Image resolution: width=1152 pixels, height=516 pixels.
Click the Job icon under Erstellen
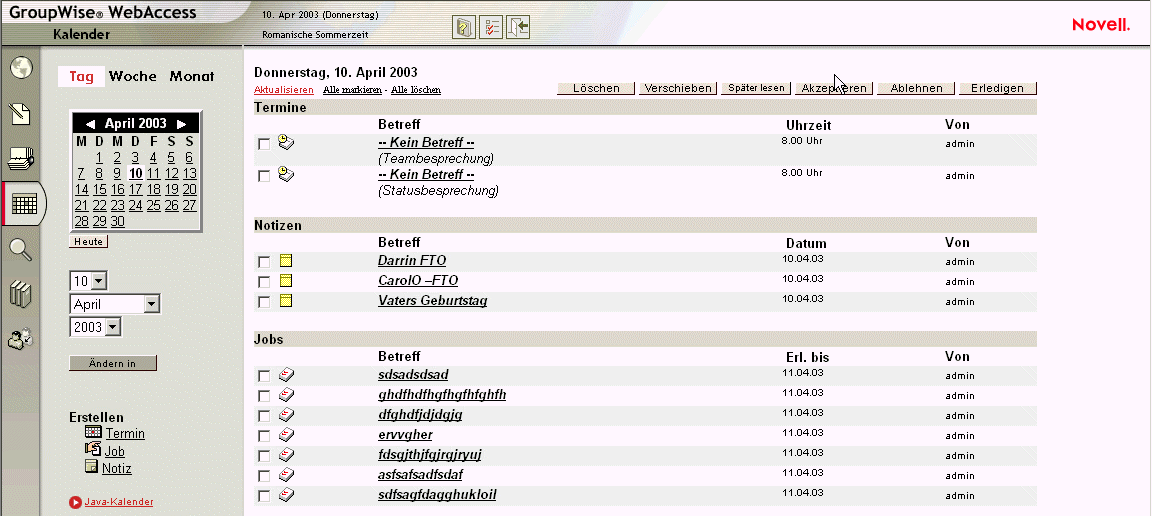click(x=93, y=449)
